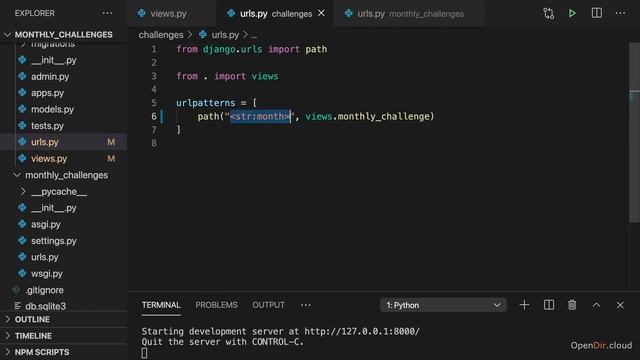Open the panel tabs overflow ellipsis

coord(306,305)
